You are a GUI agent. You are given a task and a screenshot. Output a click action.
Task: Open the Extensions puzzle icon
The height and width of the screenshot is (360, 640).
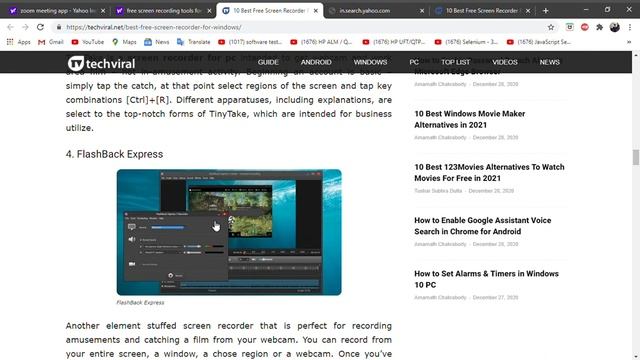coord(600,27)
